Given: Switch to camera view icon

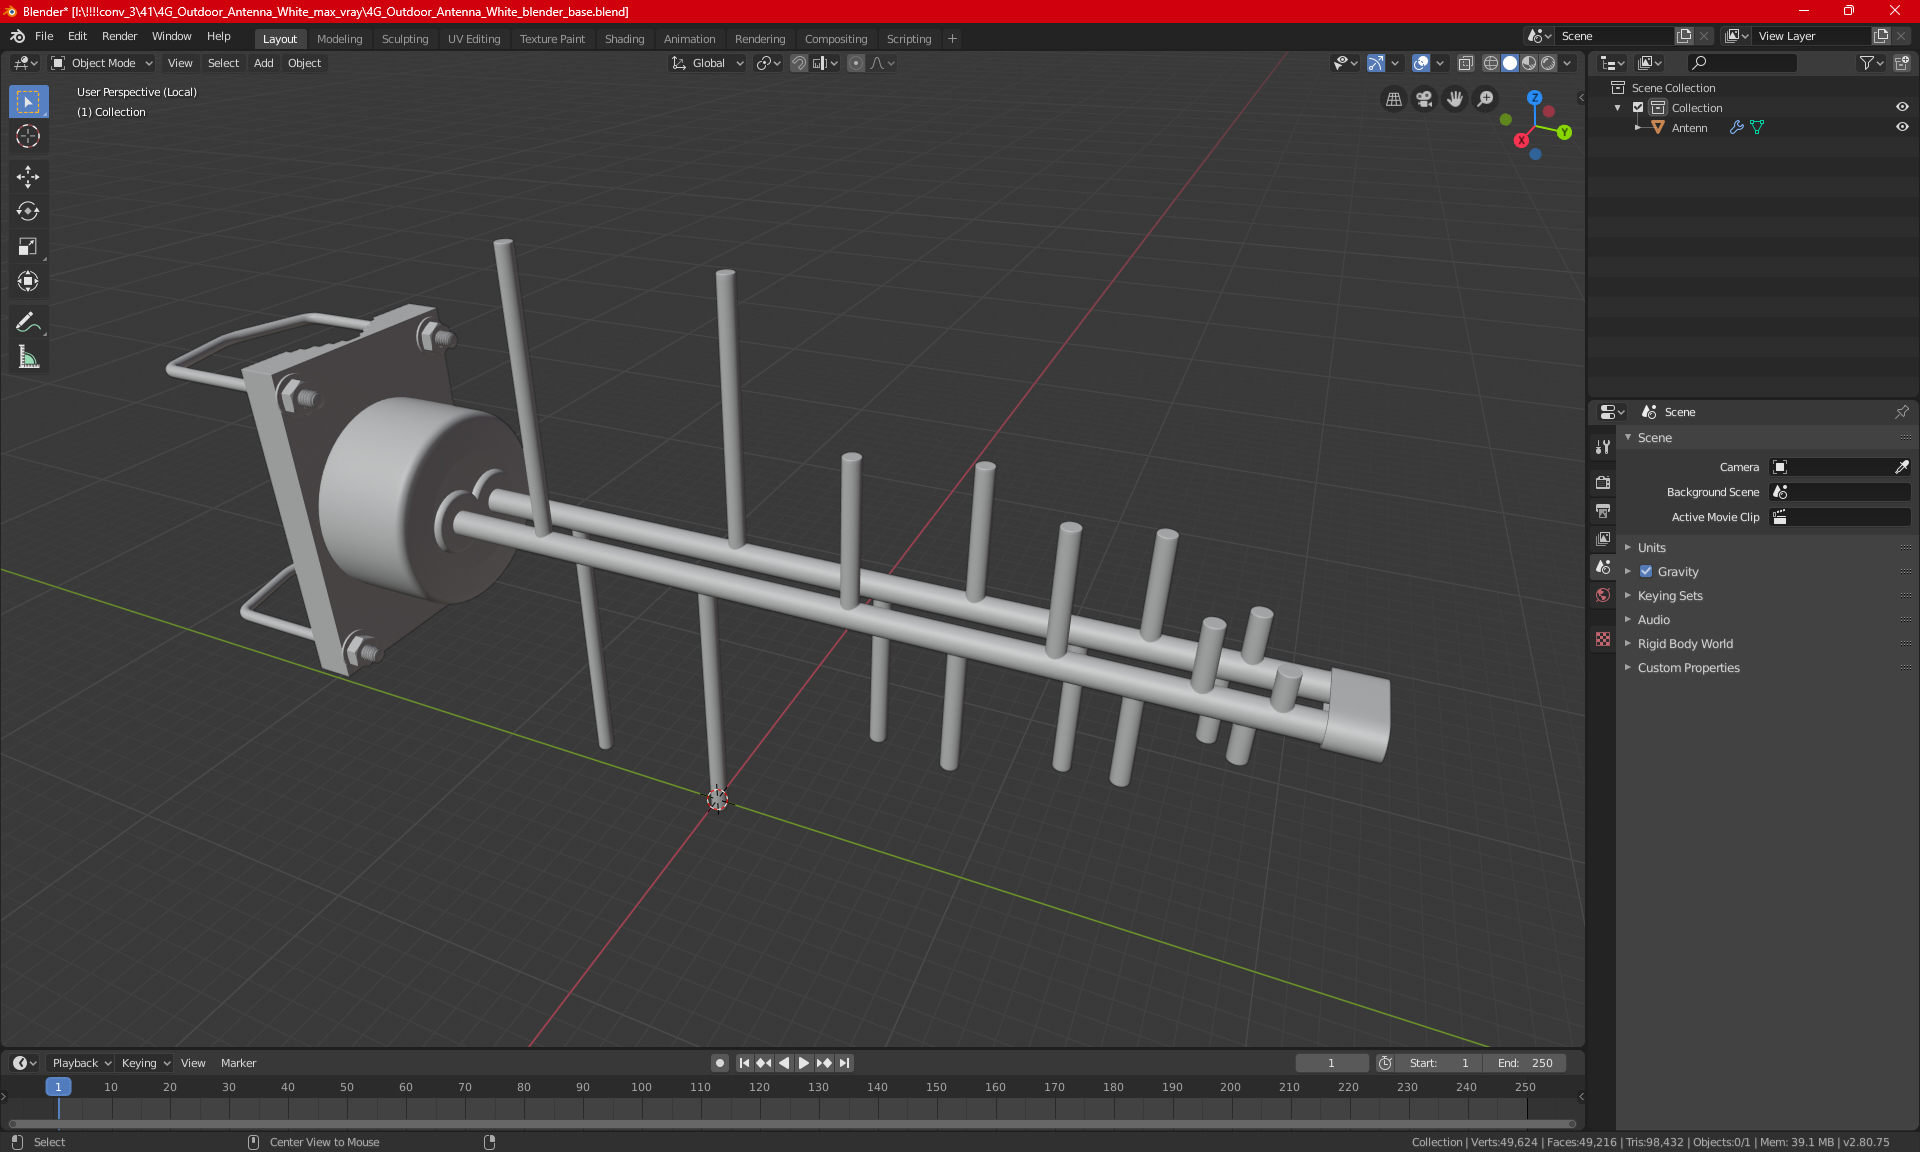Looking at the screenshot, I should (1424, 99).
